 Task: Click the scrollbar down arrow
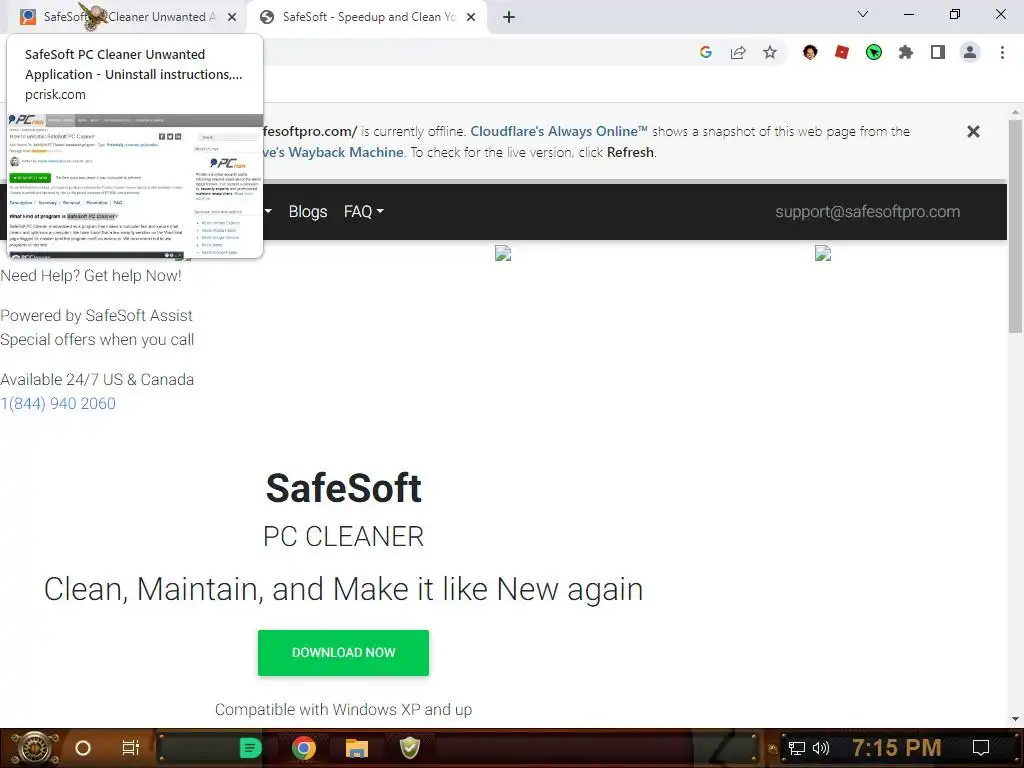coord(1015,718)
